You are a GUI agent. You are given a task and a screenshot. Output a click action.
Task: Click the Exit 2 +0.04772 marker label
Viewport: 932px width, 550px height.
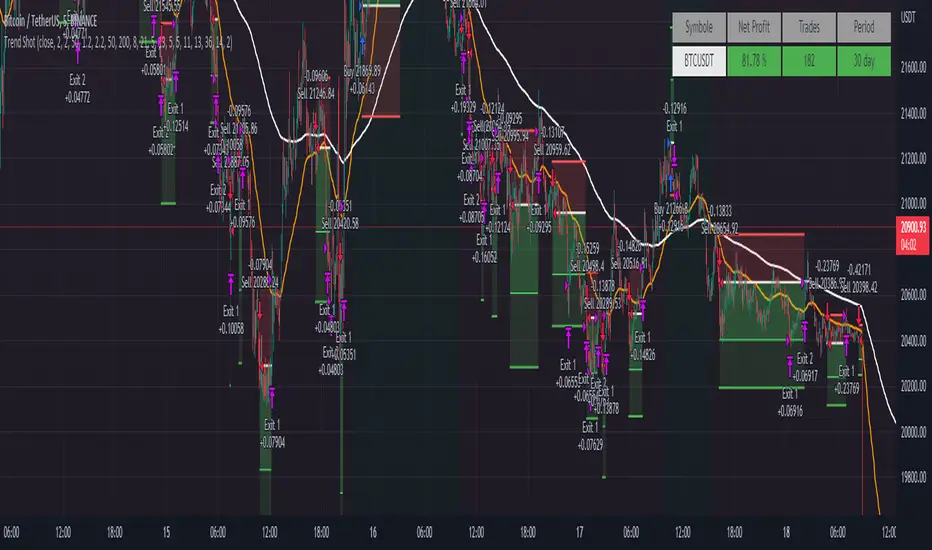pyautogui.click(x=77, y=89)
